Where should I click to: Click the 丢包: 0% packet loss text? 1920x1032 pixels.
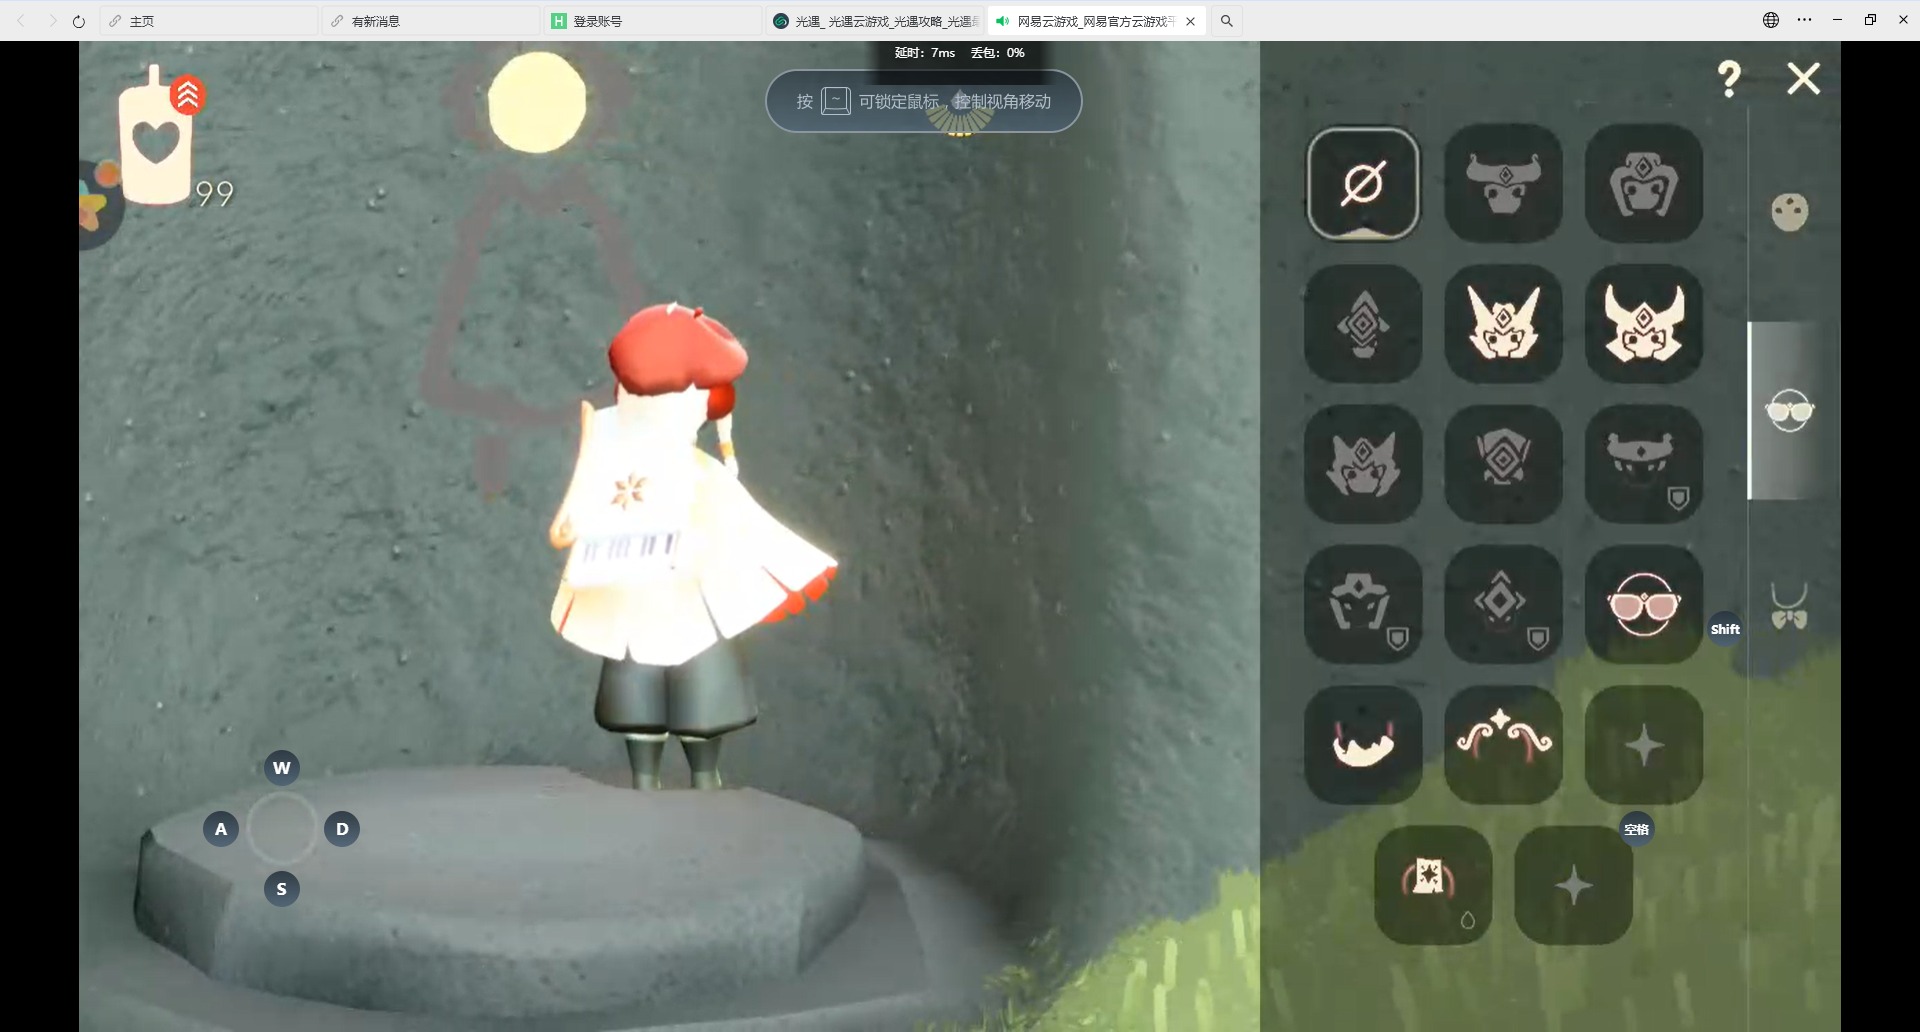[998, 53]
